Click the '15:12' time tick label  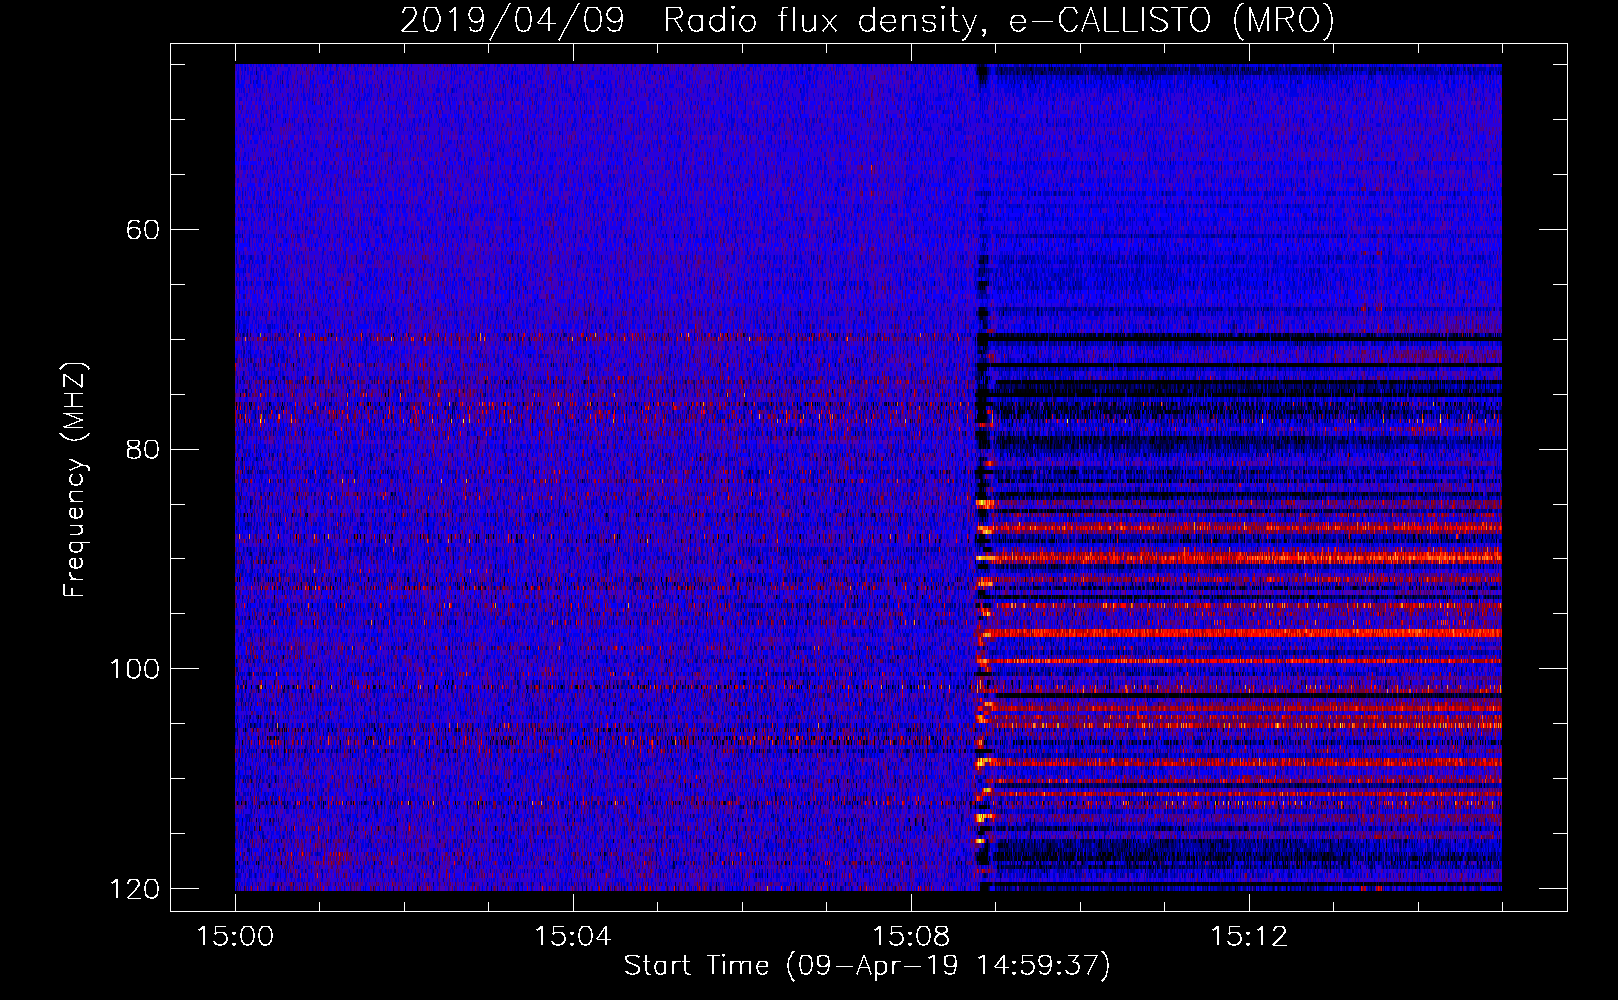tap(1249, 937)
